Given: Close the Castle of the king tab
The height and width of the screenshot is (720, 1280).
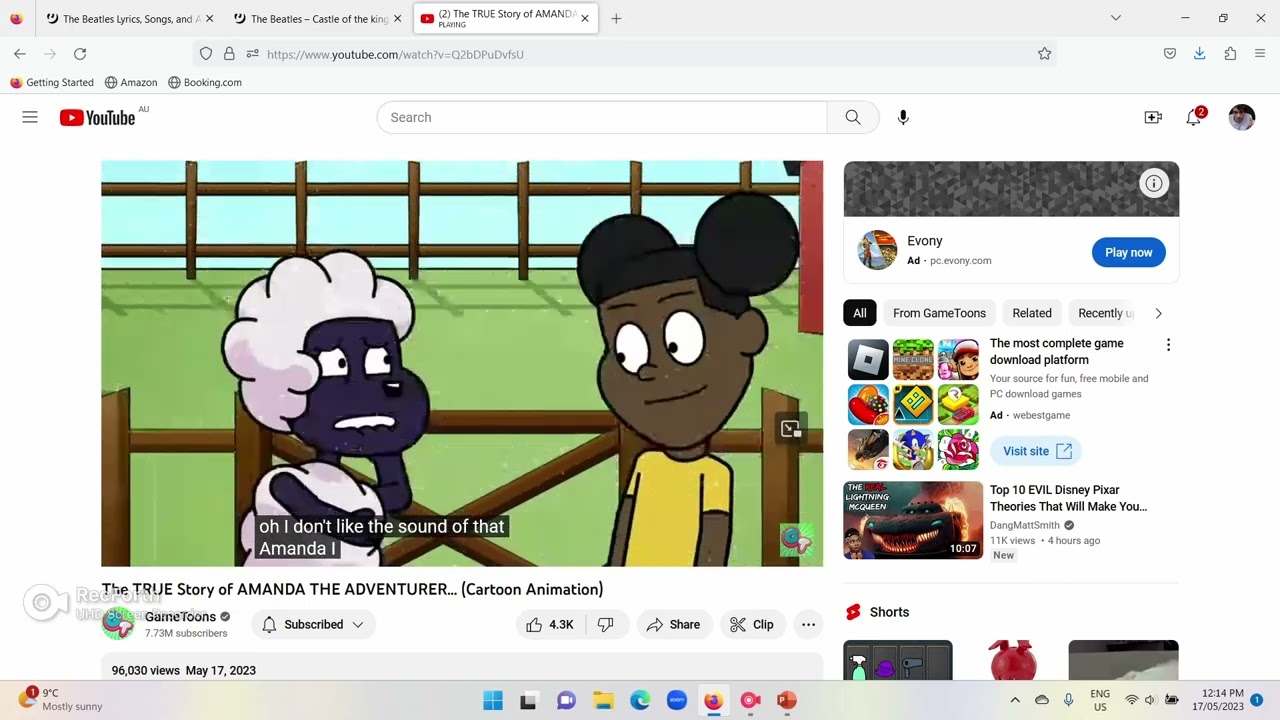Looking at the screenshot, I should pos(397,18).
